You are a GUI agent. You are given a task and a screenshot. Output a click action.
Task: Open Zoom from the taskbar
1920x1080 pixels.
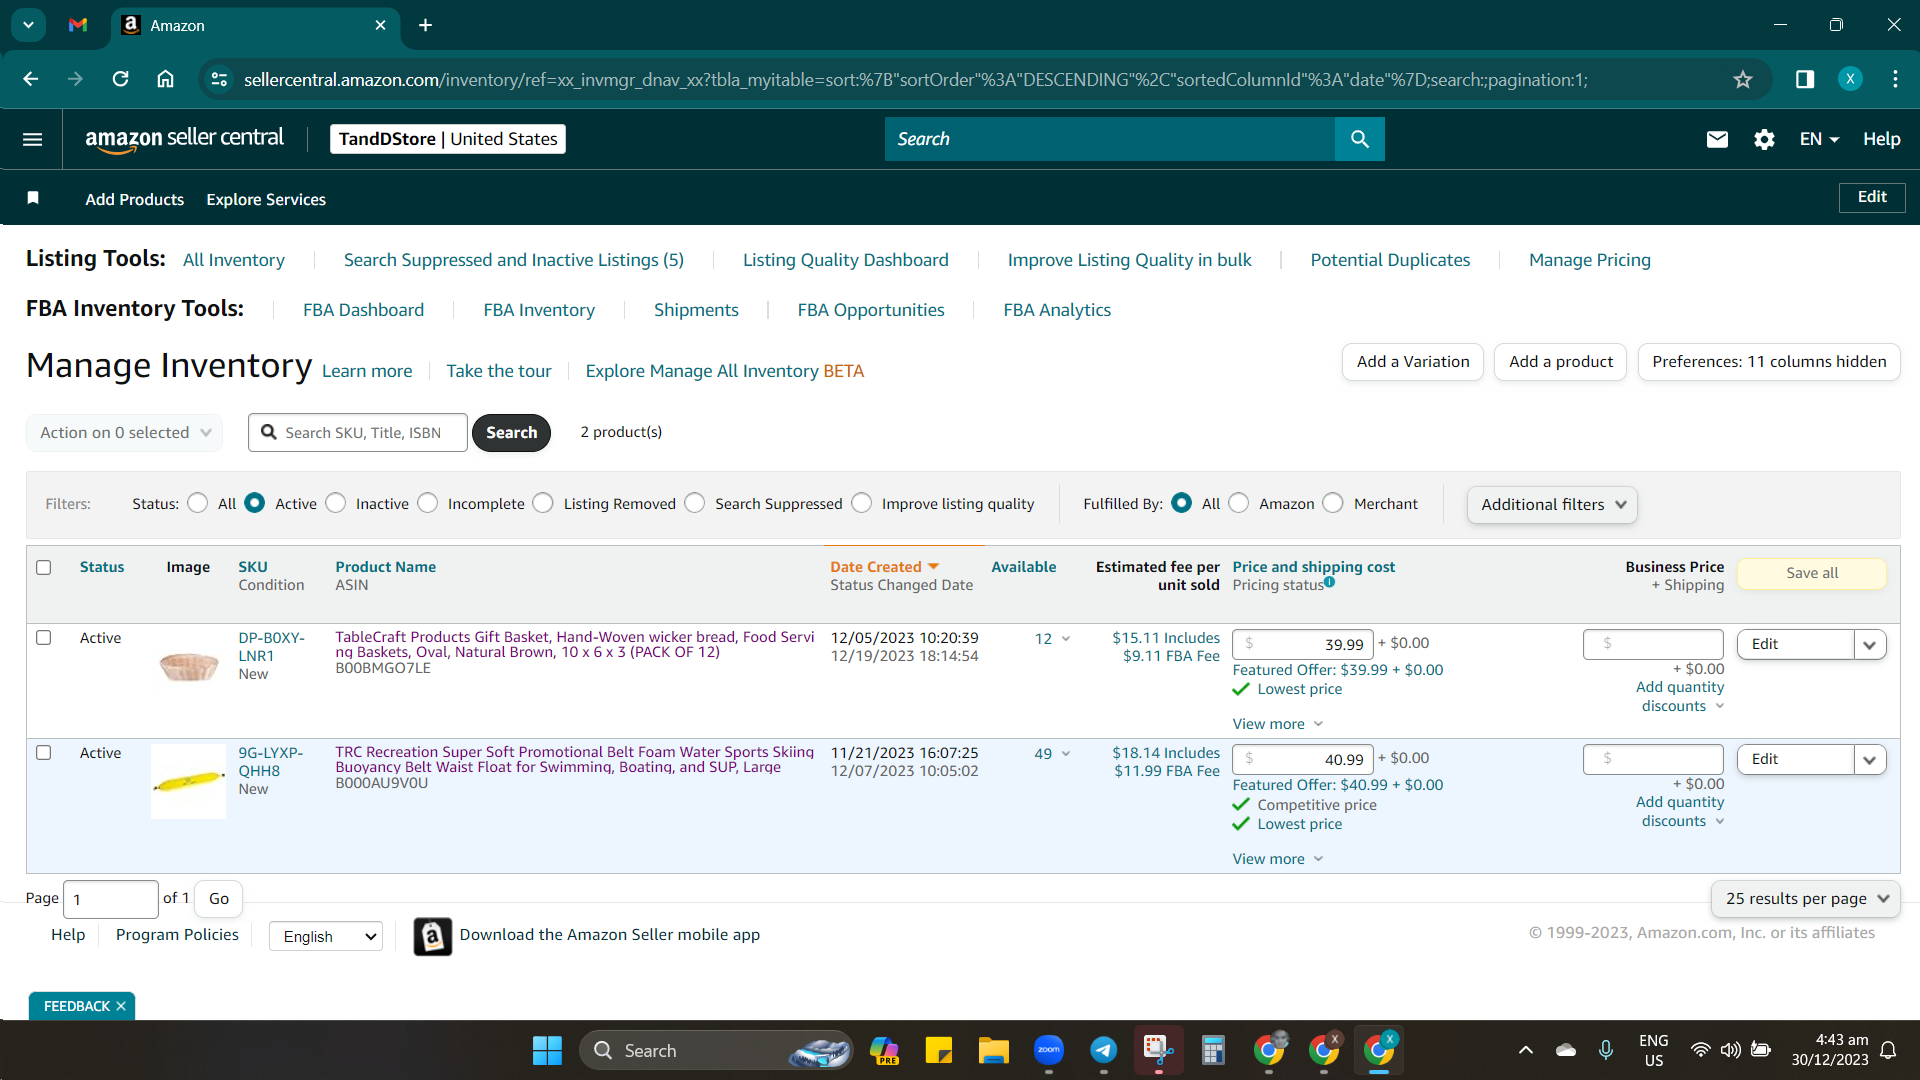click(1048, 1050)
